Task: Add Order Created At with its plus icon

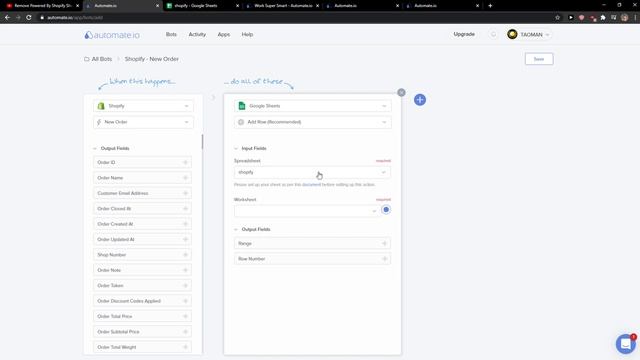Action: point(185,224)
